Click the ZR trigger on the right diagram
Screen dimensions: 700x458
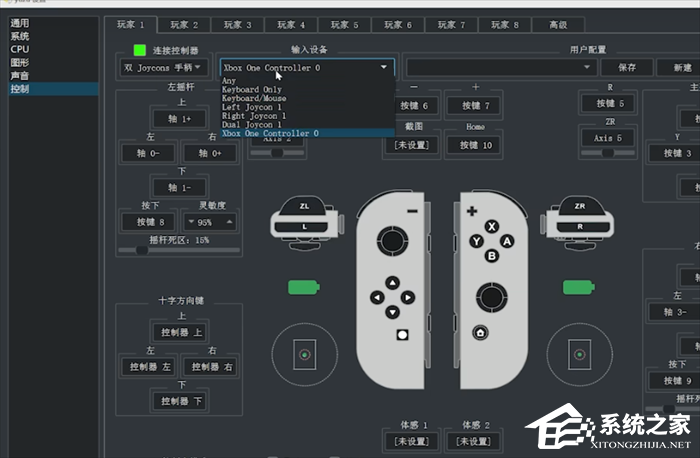pos(580,206)
